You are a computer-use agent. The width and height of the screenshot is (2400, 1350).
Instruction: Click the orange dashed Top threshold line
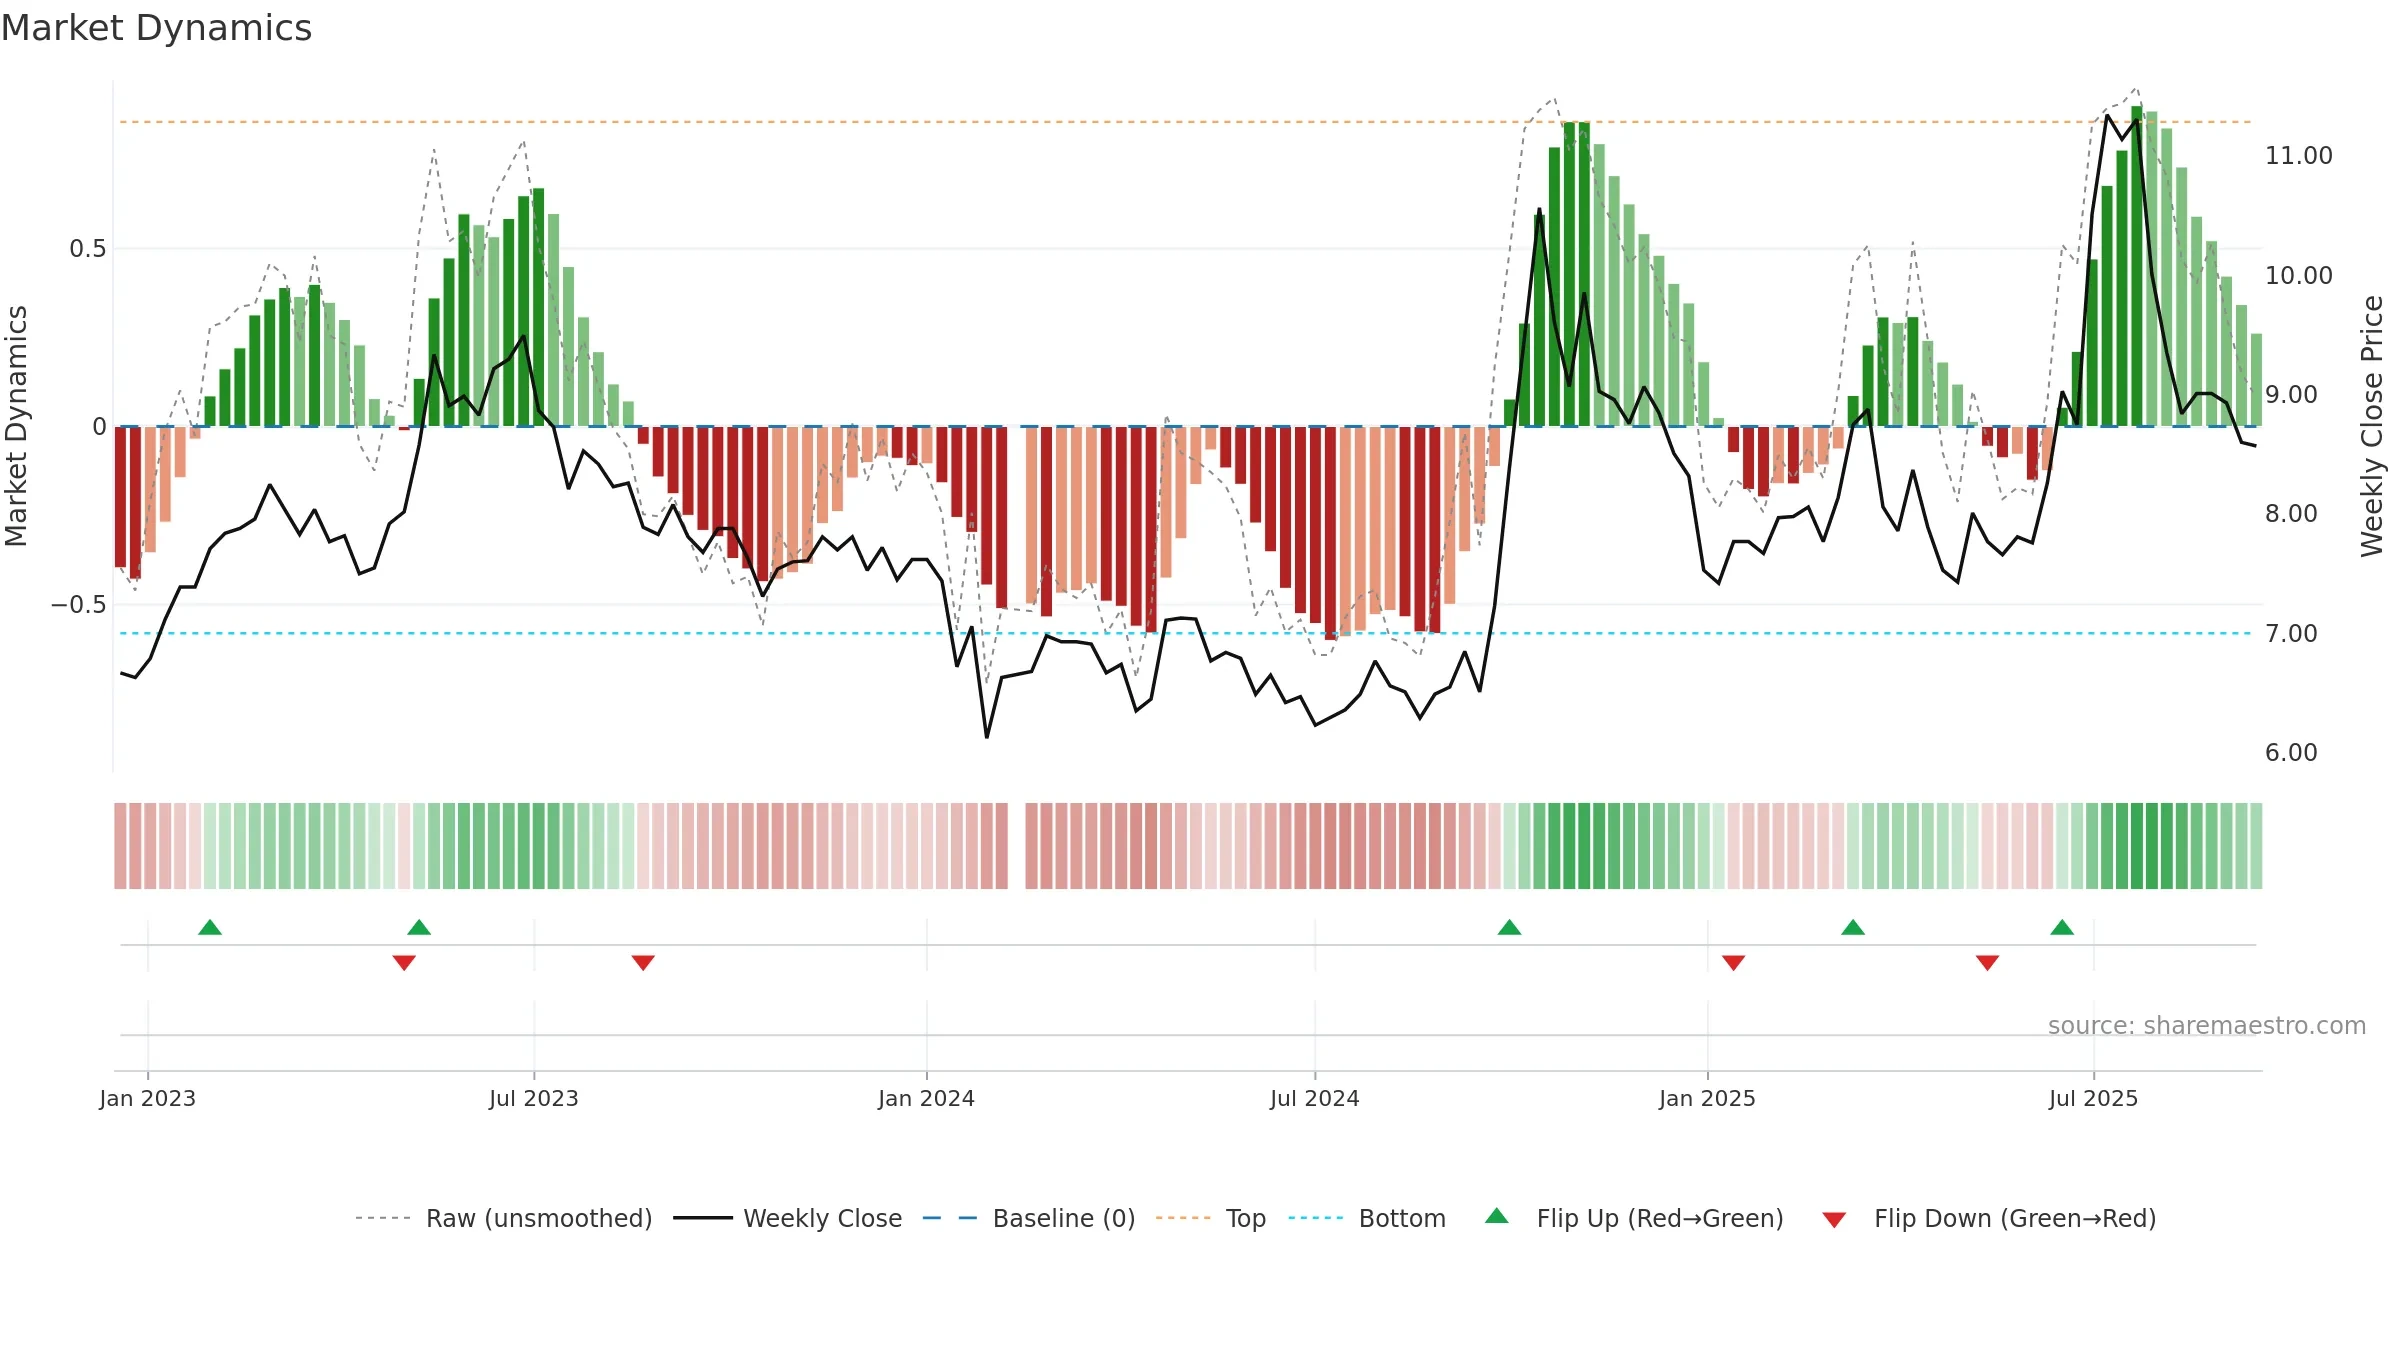point(1185,122)
